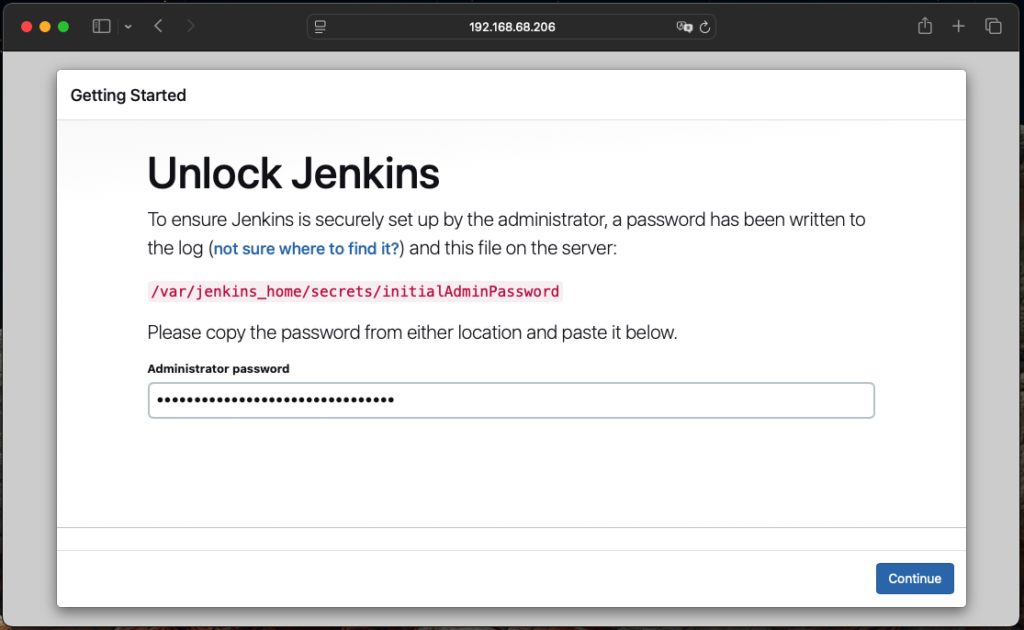This screenshot has height=630, width=1024.
Task: Click the initialAdminPassword file path text
Action: coord(355,291)
